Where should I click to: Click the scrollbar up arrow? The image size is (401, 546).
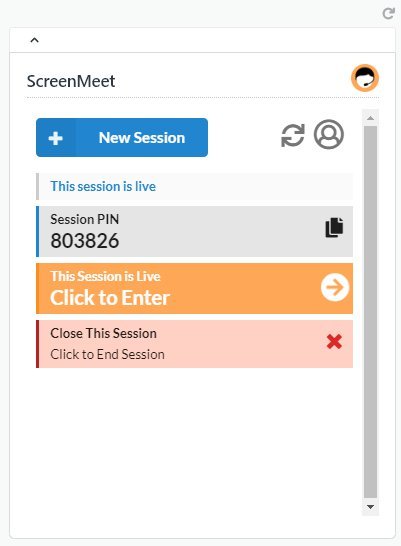pos(370,118)
